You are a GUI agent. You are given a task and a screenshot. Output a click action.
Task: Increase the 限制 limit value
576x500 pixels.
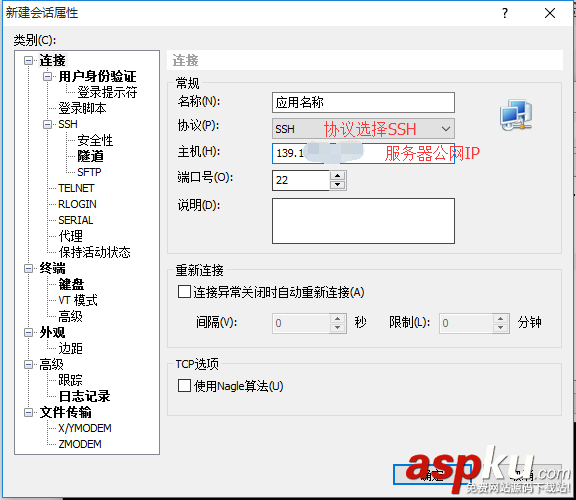pyautogui.click(x=501, y=319)
